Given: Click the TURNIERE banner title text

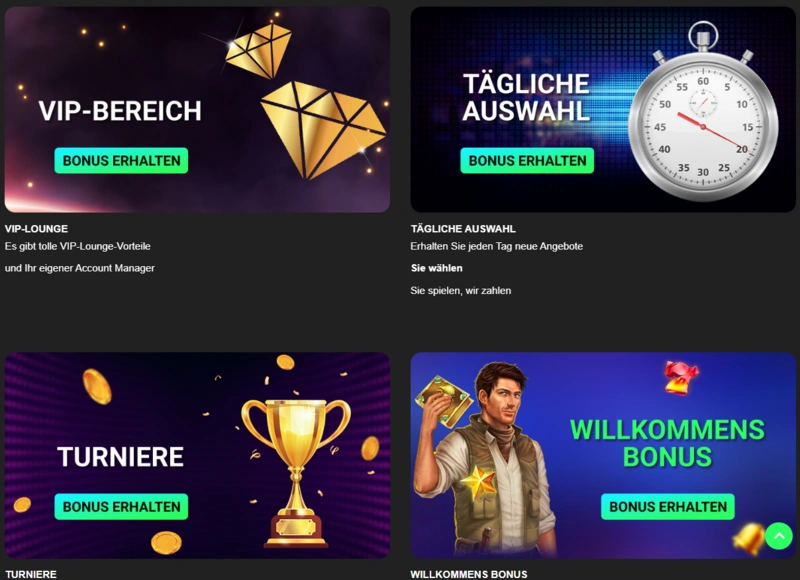Looking at the screenshot, I should coord(120,457).
